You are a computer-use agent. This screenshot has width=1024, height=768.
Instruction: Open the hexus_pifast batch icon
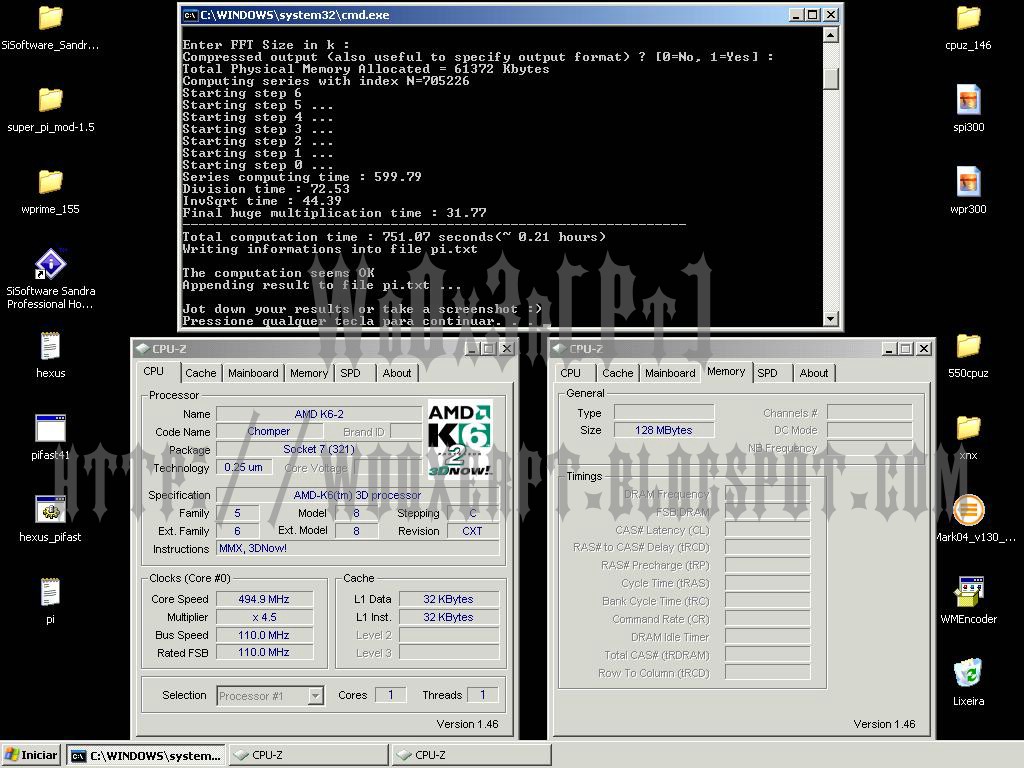click(50, 510)
